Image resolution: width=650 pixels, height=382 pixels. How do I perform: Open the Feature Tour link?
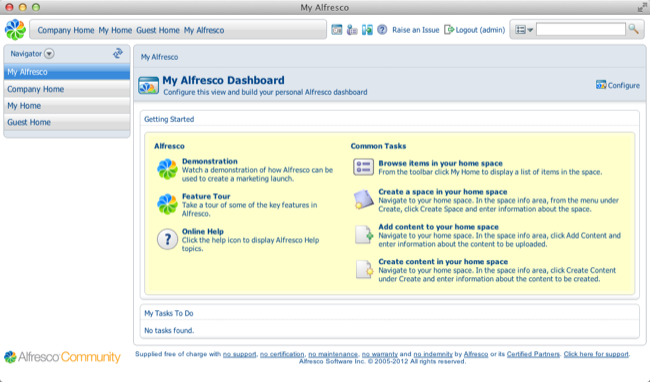[x=206, y=196]
